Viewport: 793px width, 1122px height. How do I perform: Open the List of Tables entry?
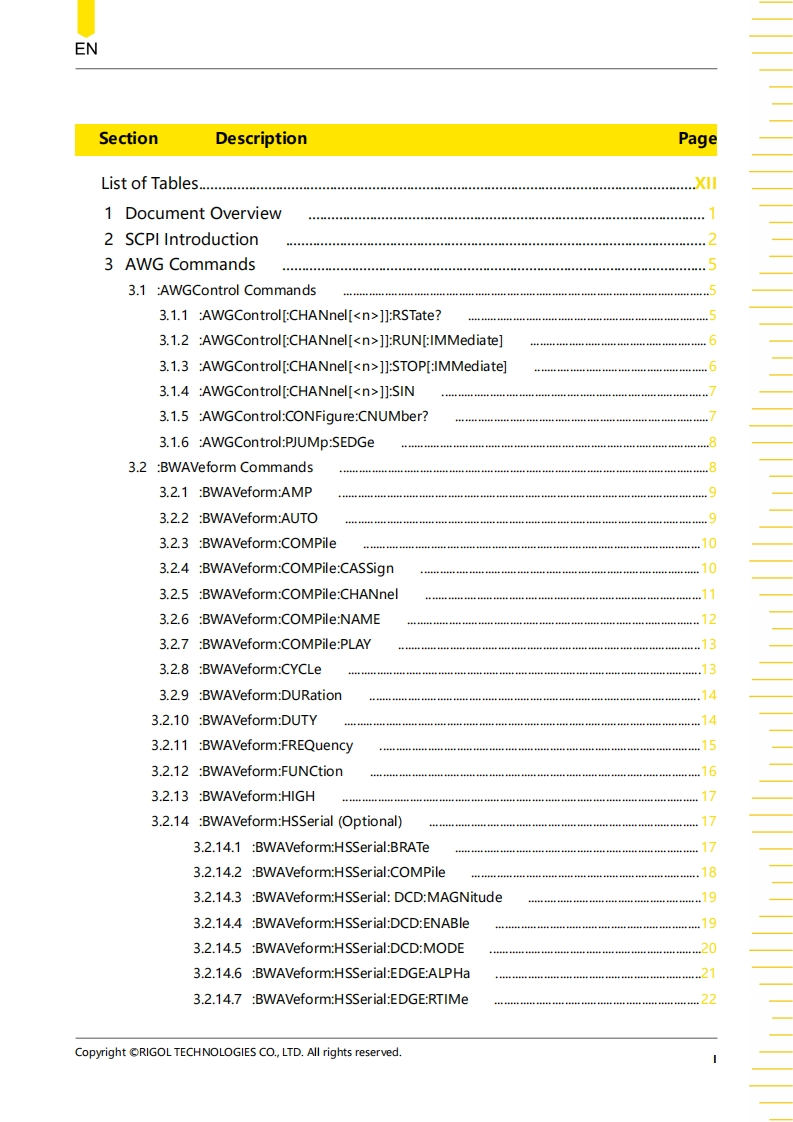[150, 183]
